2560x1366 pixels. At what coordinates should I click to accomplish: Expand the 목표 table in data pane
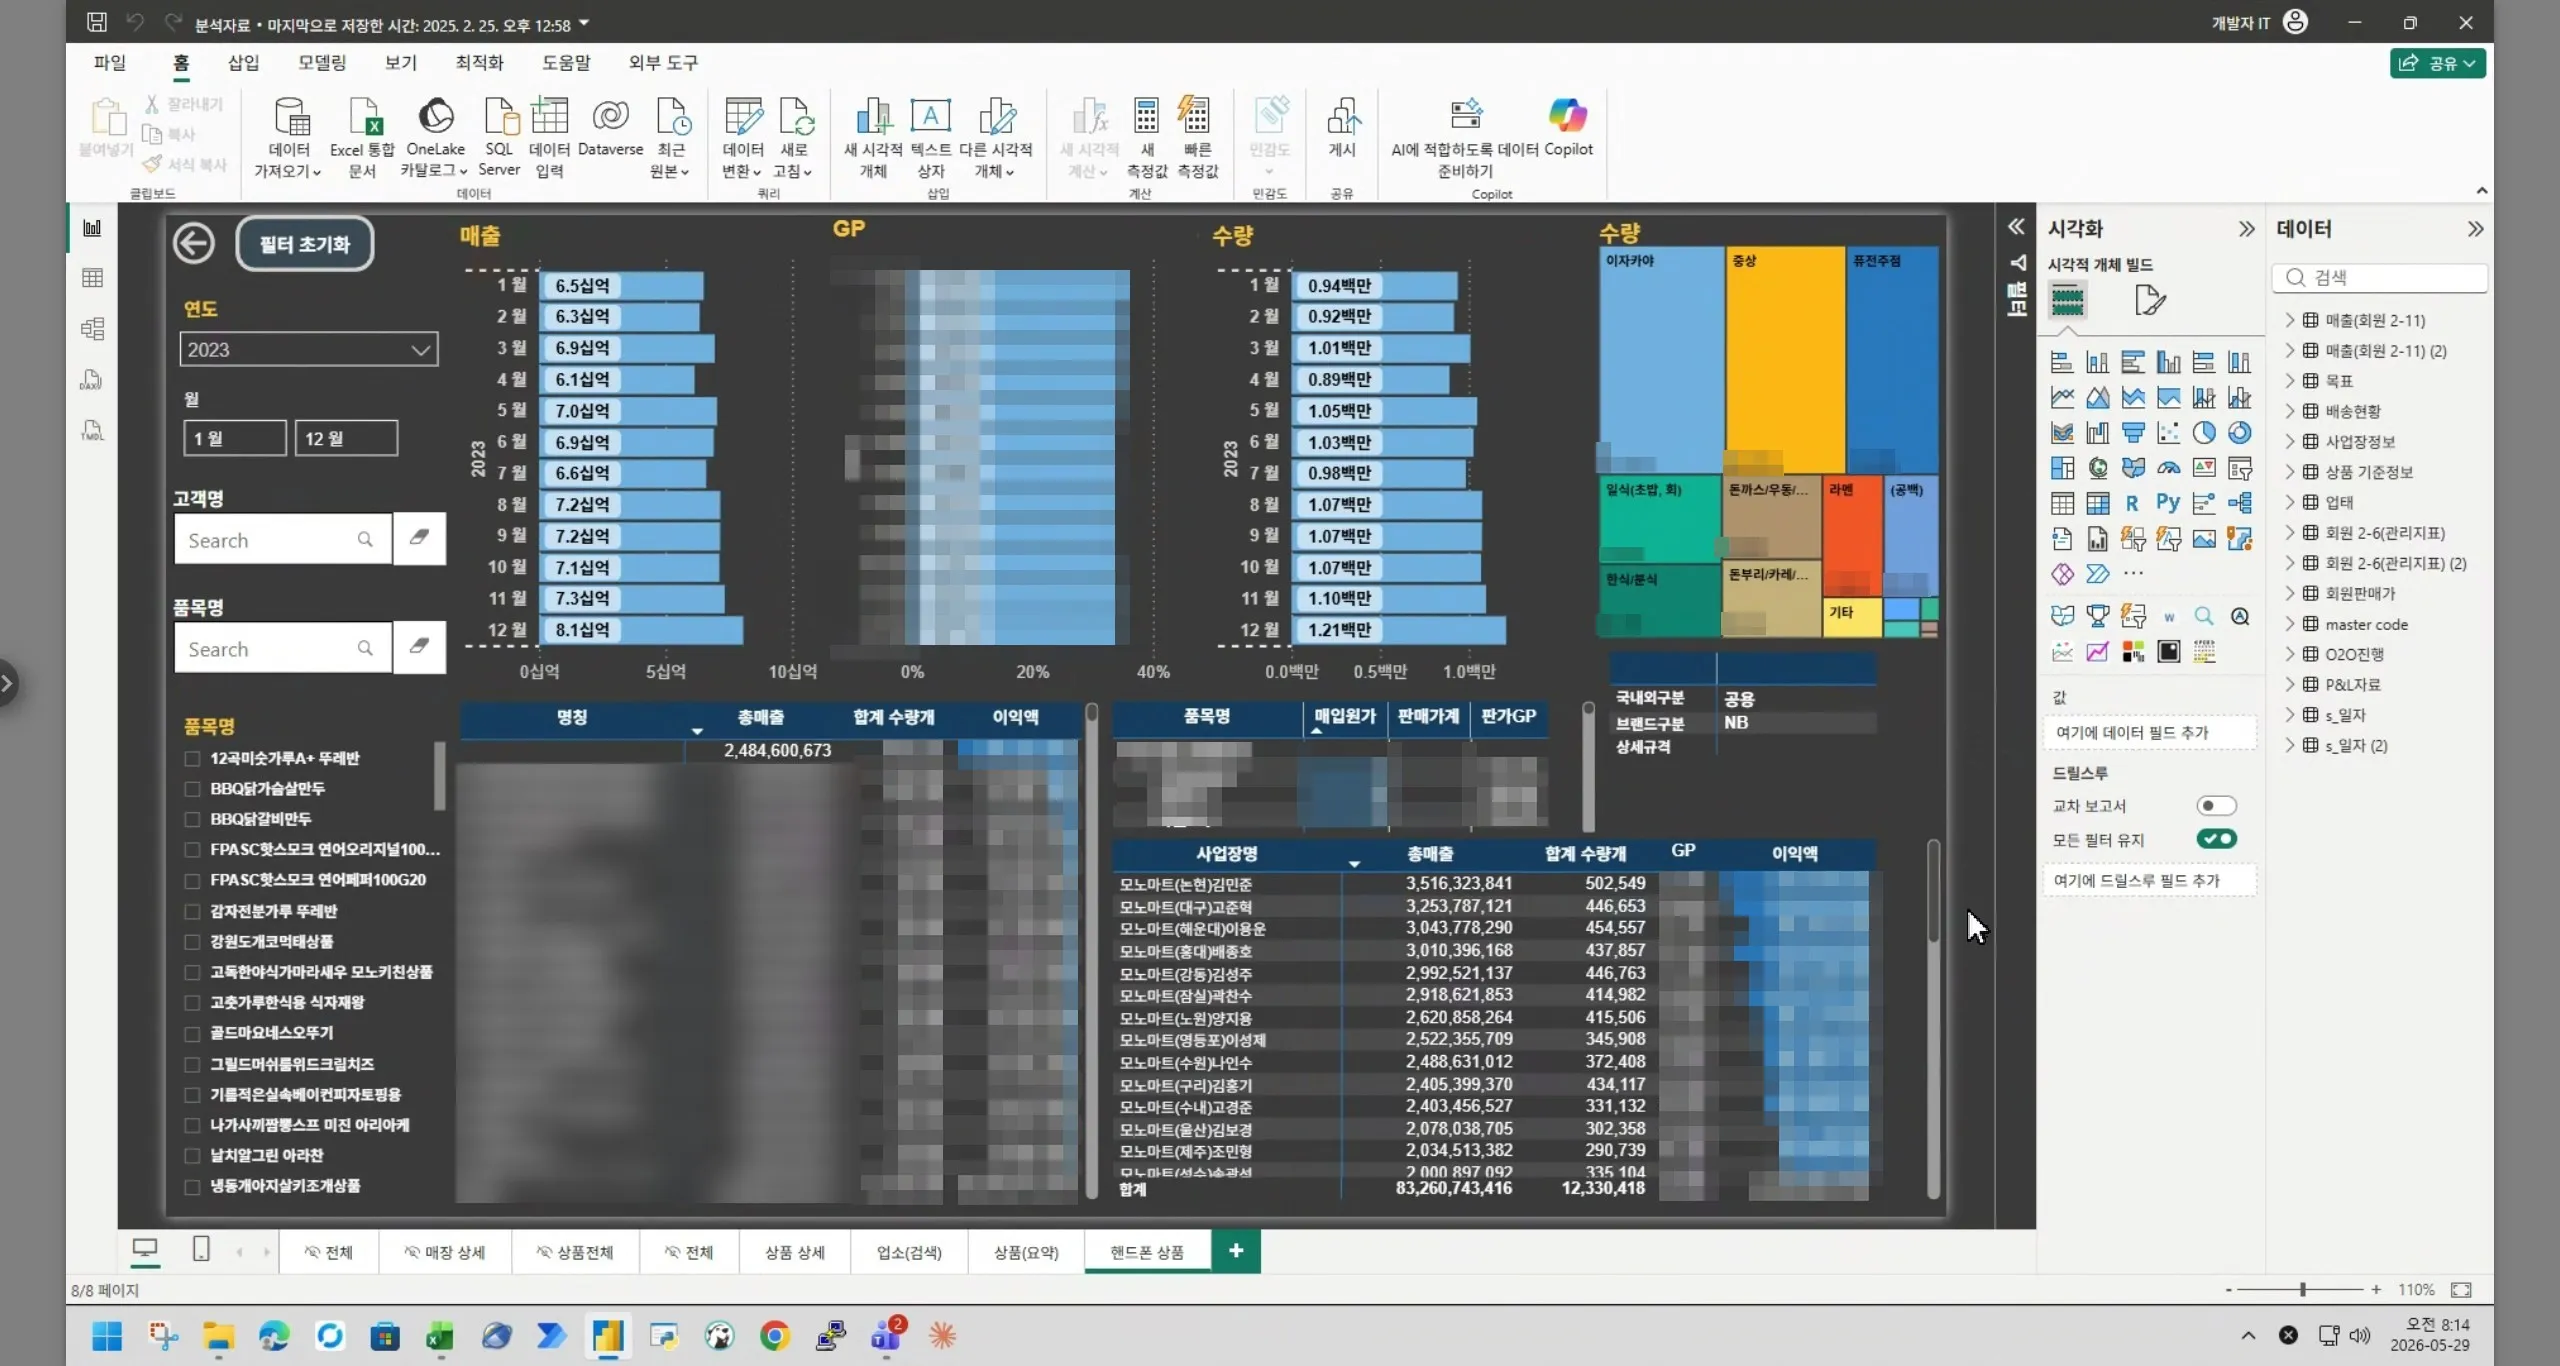point(2289,381)
